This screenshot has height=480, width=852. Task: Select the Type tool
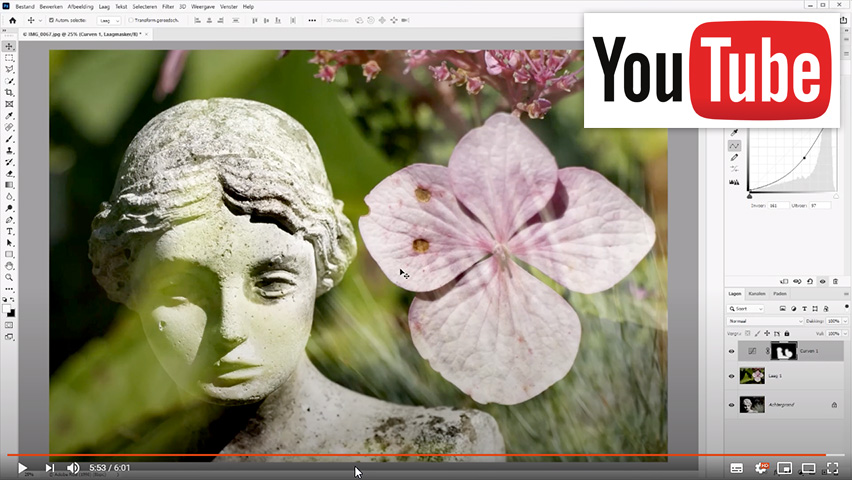(9, 231)
